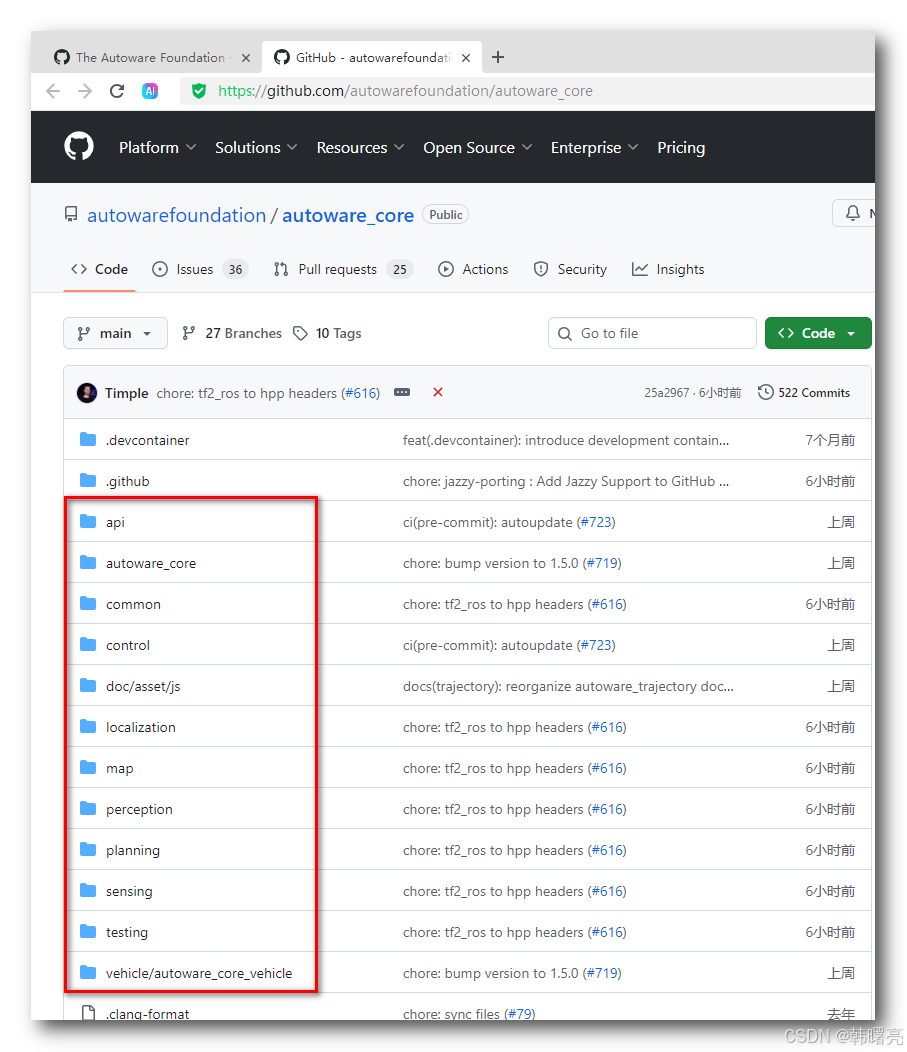Open the perception folder

139,809
